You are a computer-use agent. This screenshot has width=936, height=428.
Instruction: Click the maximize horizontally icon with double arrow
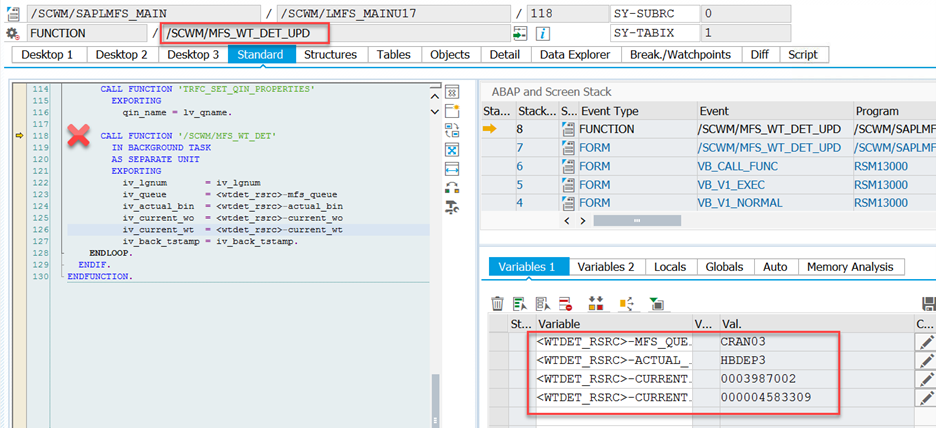(x=452, y=168)
